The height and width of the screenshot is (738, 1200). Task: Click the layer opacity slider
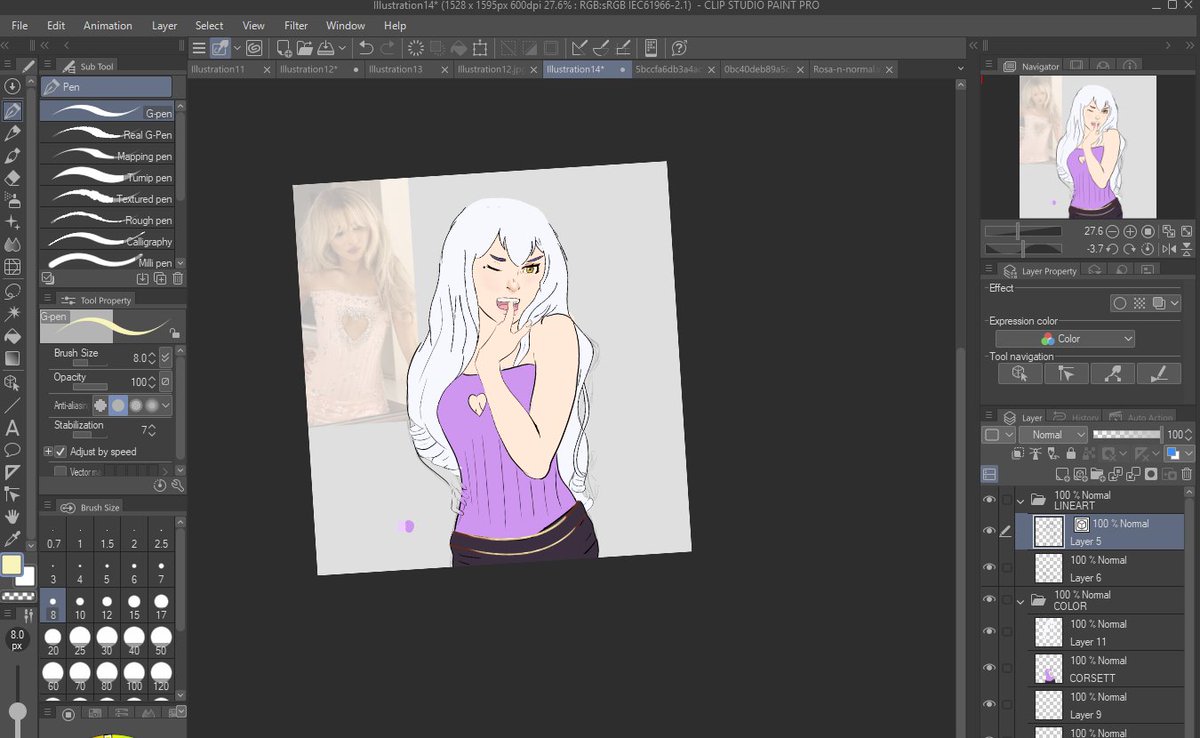click(1128, 435)
